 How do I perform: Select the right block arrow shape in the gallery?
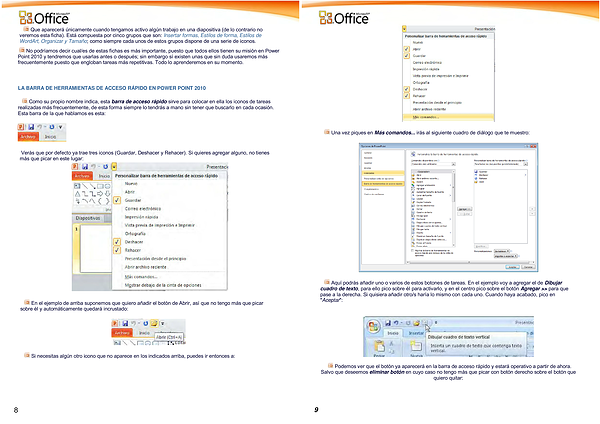click(x=100, y=194)
